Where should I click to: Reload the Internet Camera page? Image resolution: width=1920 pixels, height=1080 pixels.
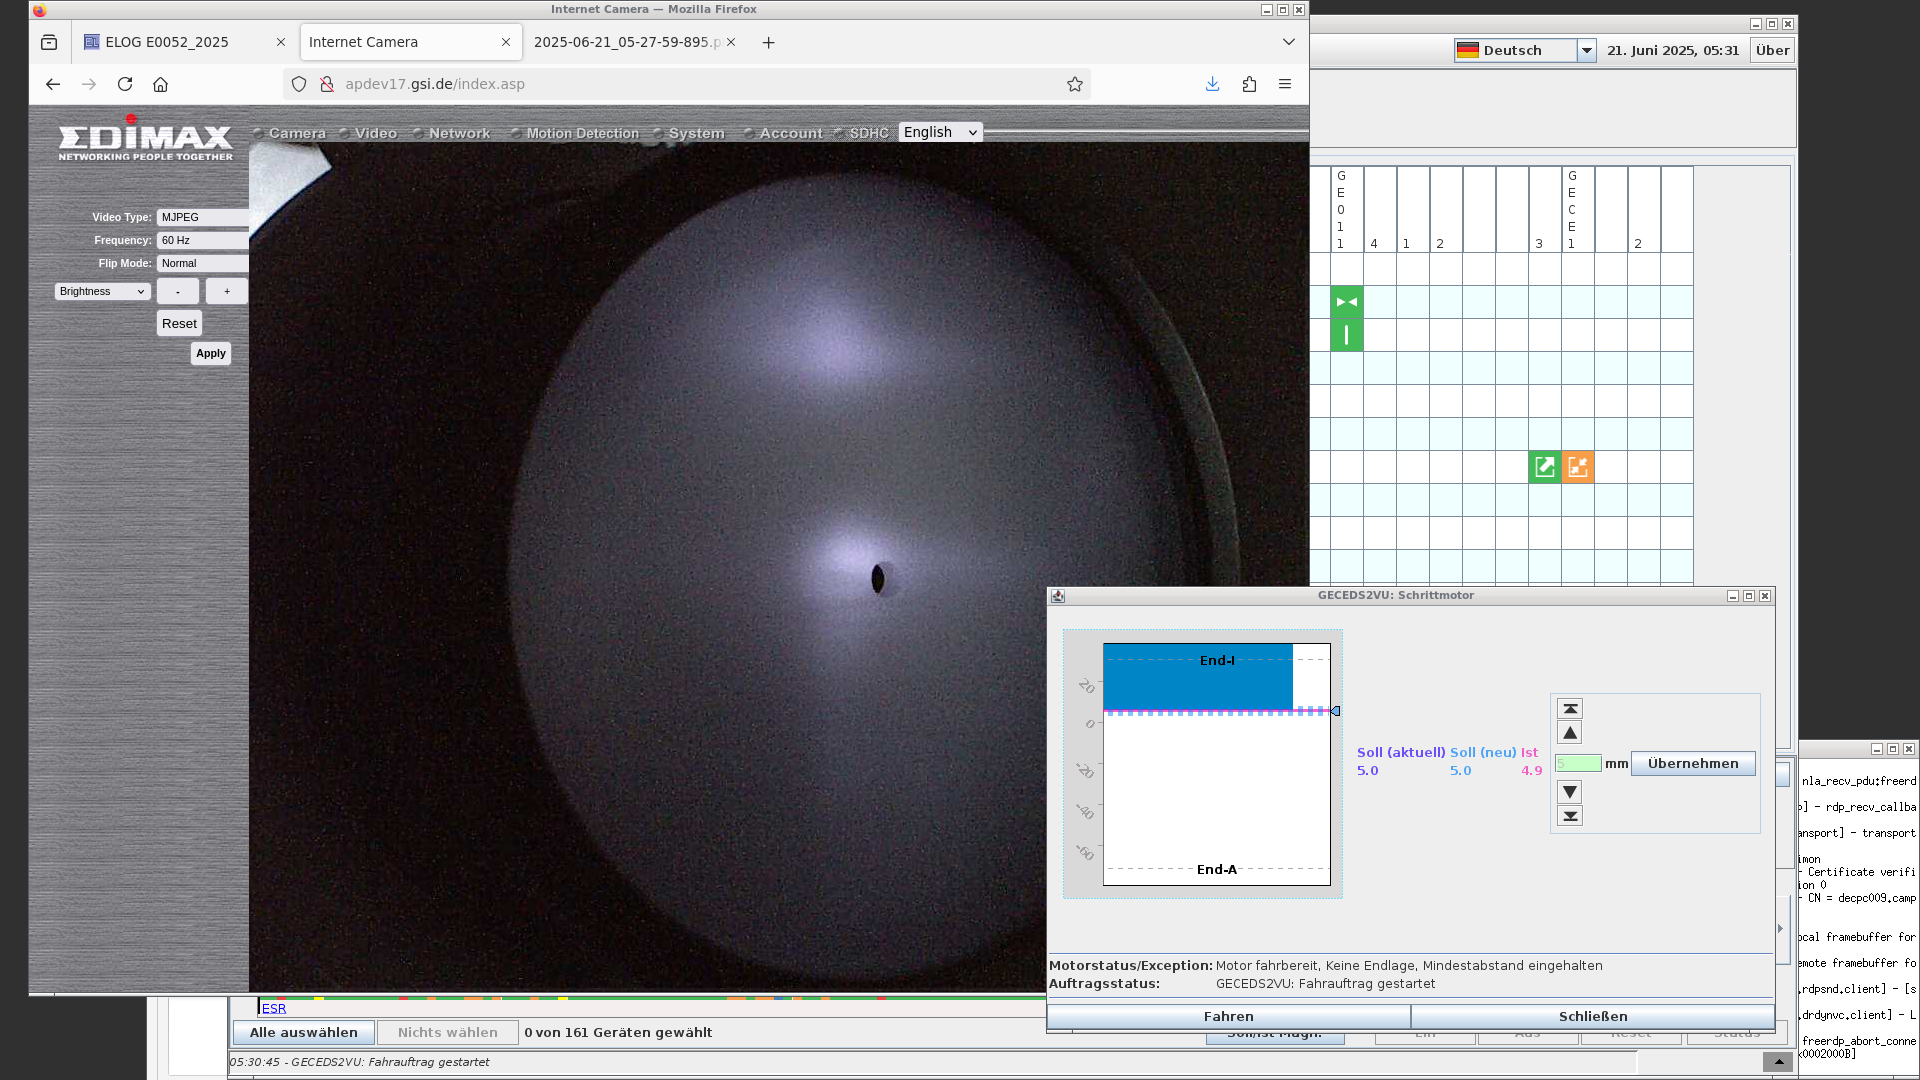pos(125,84)
